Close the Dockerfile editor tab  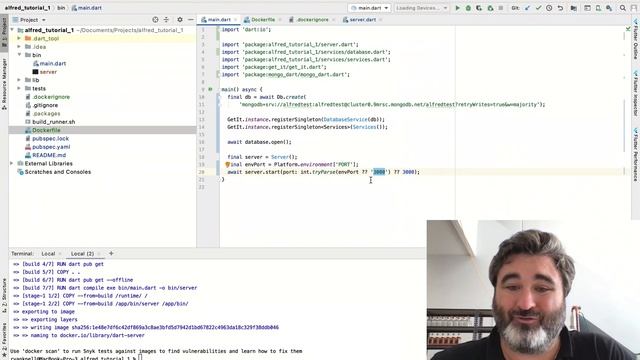coord(280,20)
